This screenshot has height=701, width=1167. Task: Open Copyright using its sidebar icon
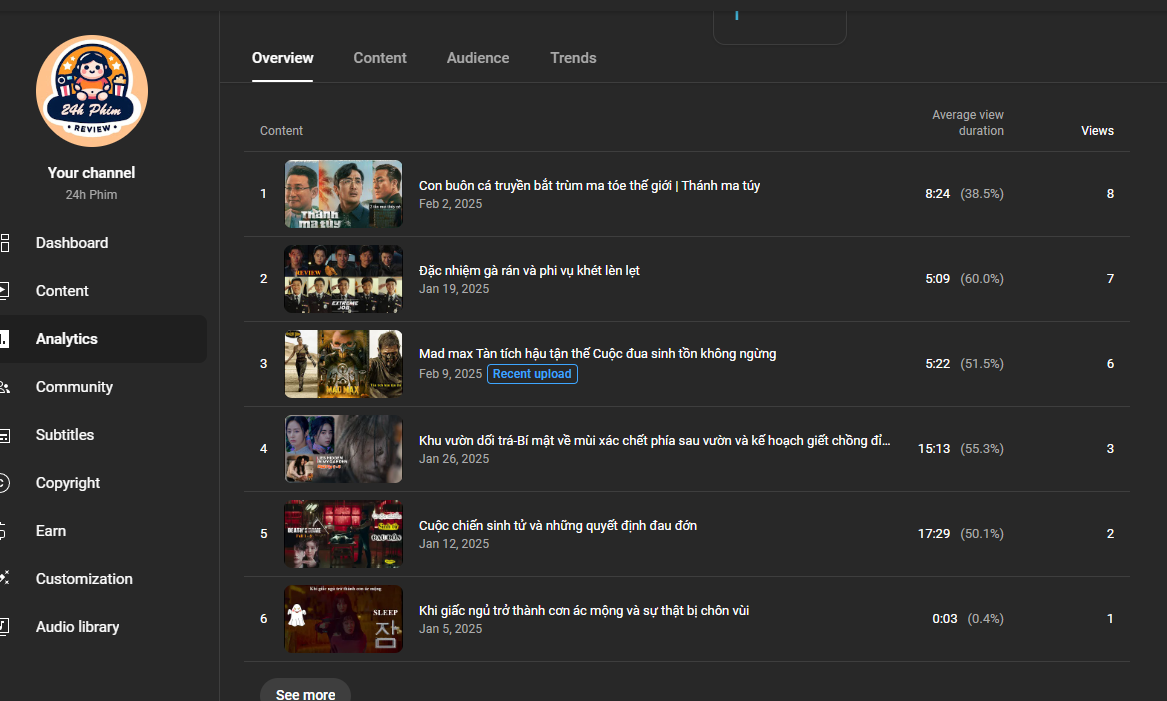(x=5, y=483)
